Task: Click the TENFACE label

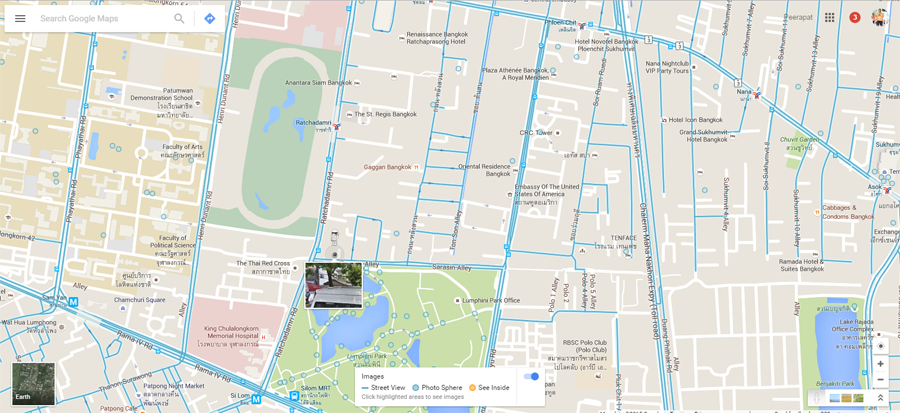Action: tap(623, 238)
